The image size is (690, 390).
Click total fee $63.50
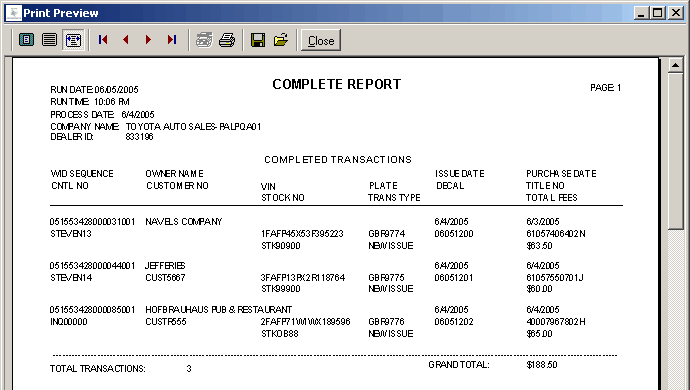coord(540,246)
